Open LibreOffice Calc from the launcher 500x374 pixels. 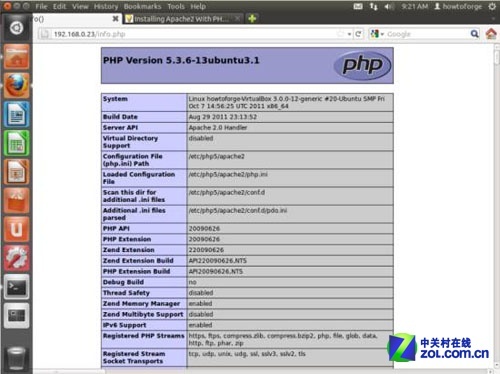16,143
